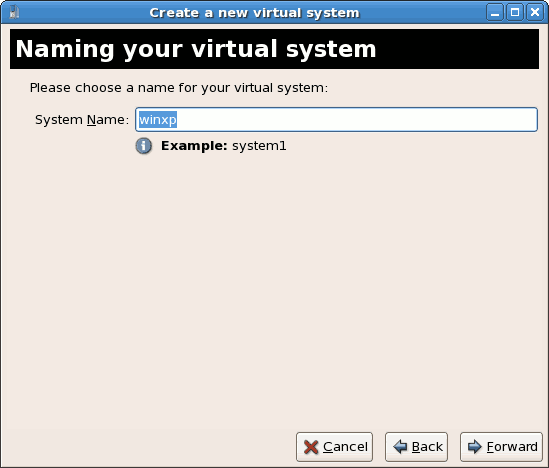This screenshot has width=549, height=468.
Task: Click the System Name text field
Action: click(x=336, y=120)
